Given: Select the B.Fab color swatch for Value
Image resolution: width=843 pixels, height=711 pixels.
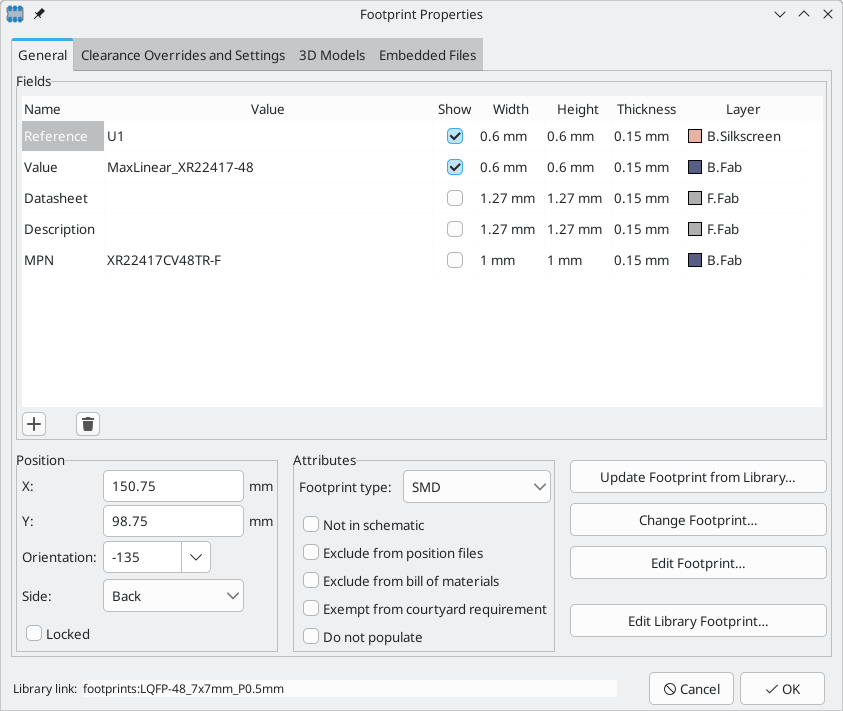Looking at the screenshot, I should pyautogui.click(x=696, y=168).
